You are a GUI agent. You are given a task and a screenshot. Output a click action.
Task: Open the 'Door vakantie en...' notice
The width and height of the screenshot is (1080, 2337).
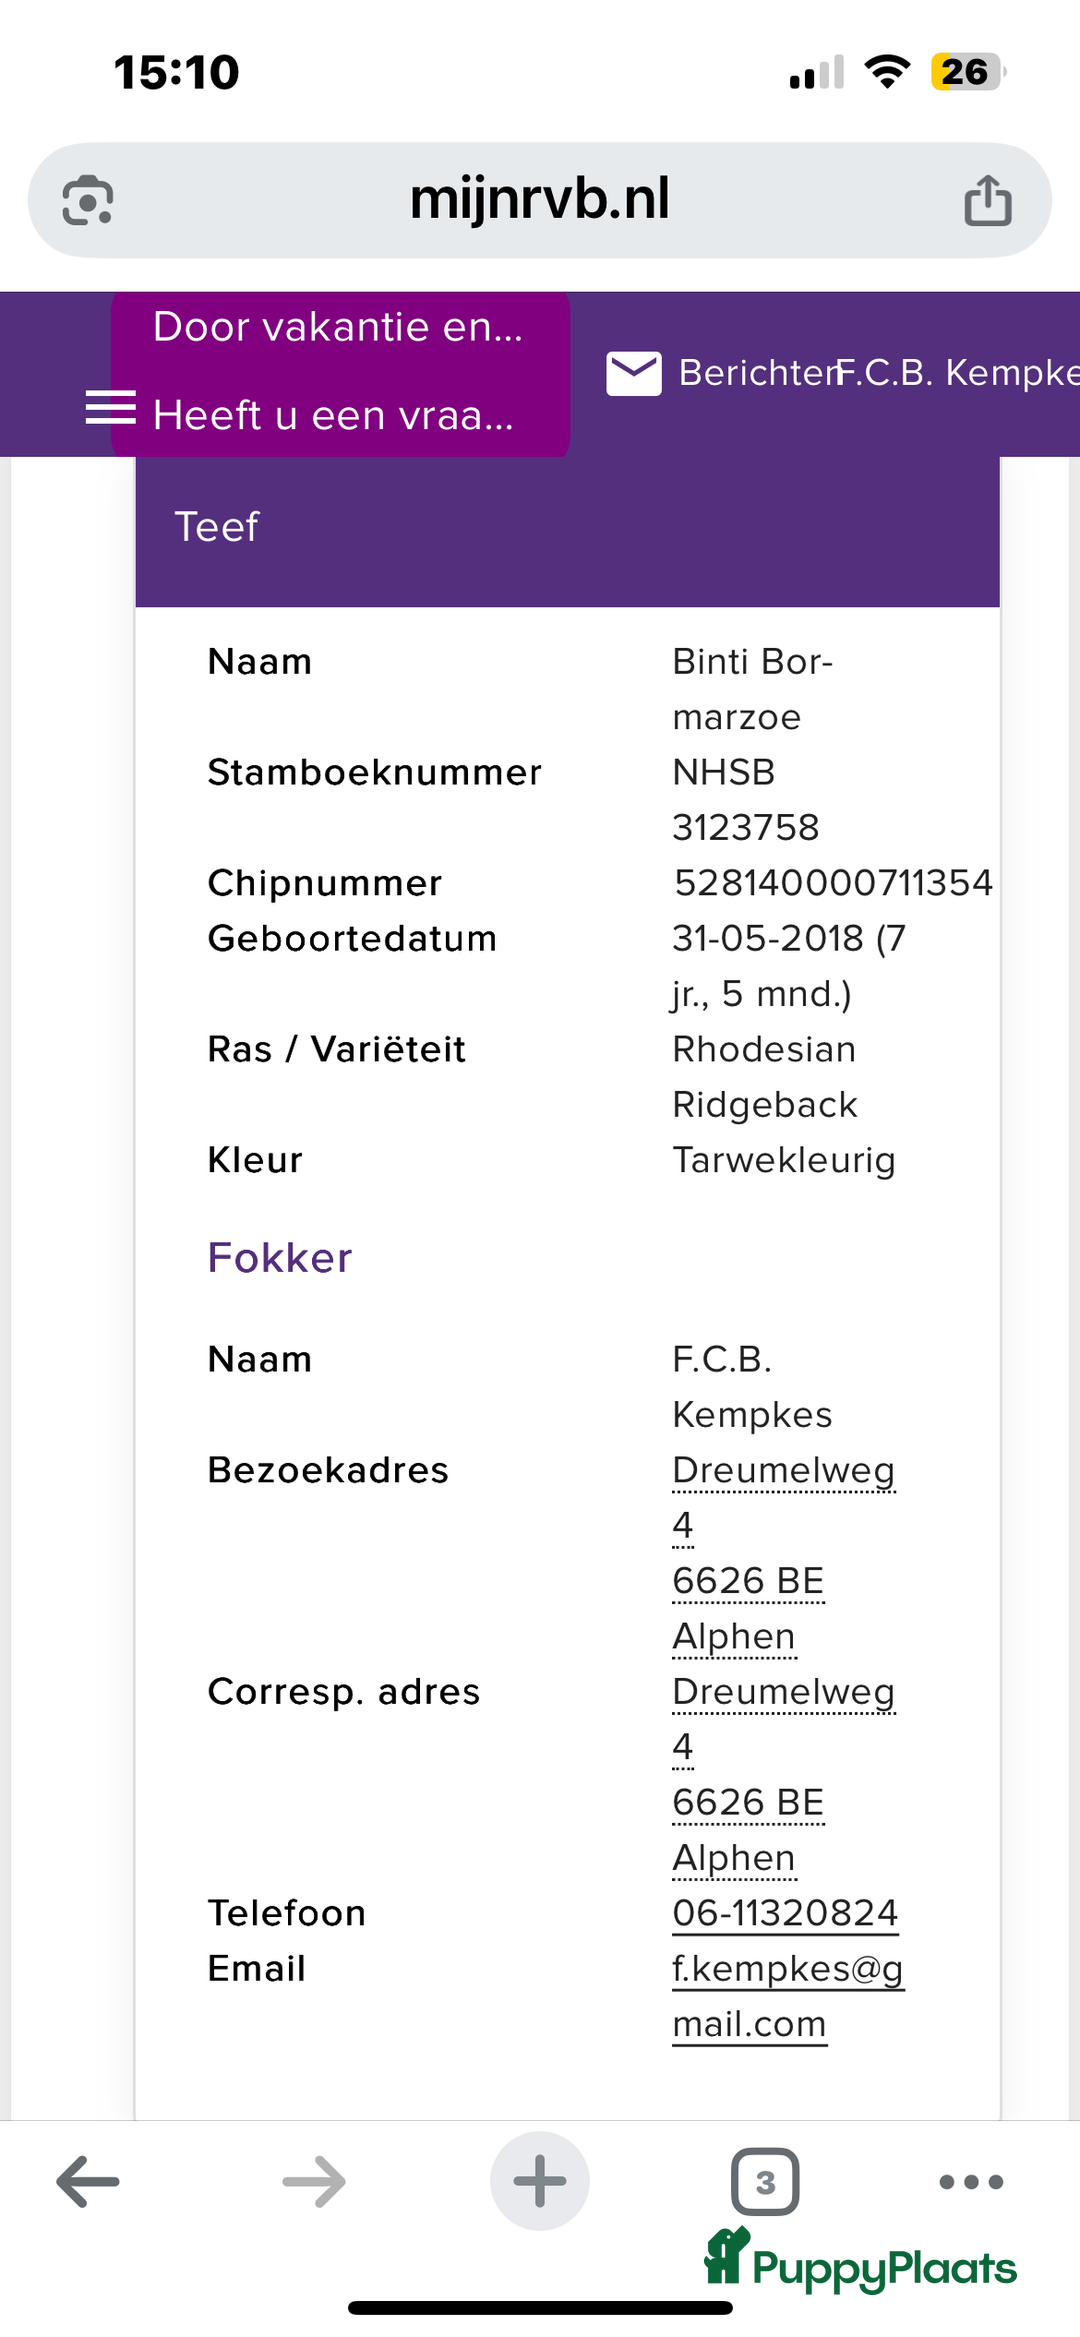pyautogui.click(x=338, y=327)
